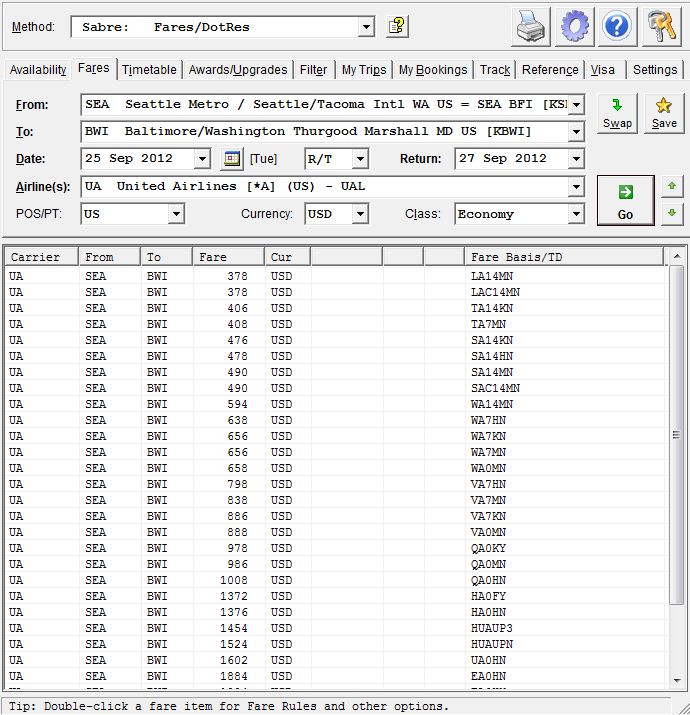Click the green up arrow button
The image size is (690, 715).
672,187
